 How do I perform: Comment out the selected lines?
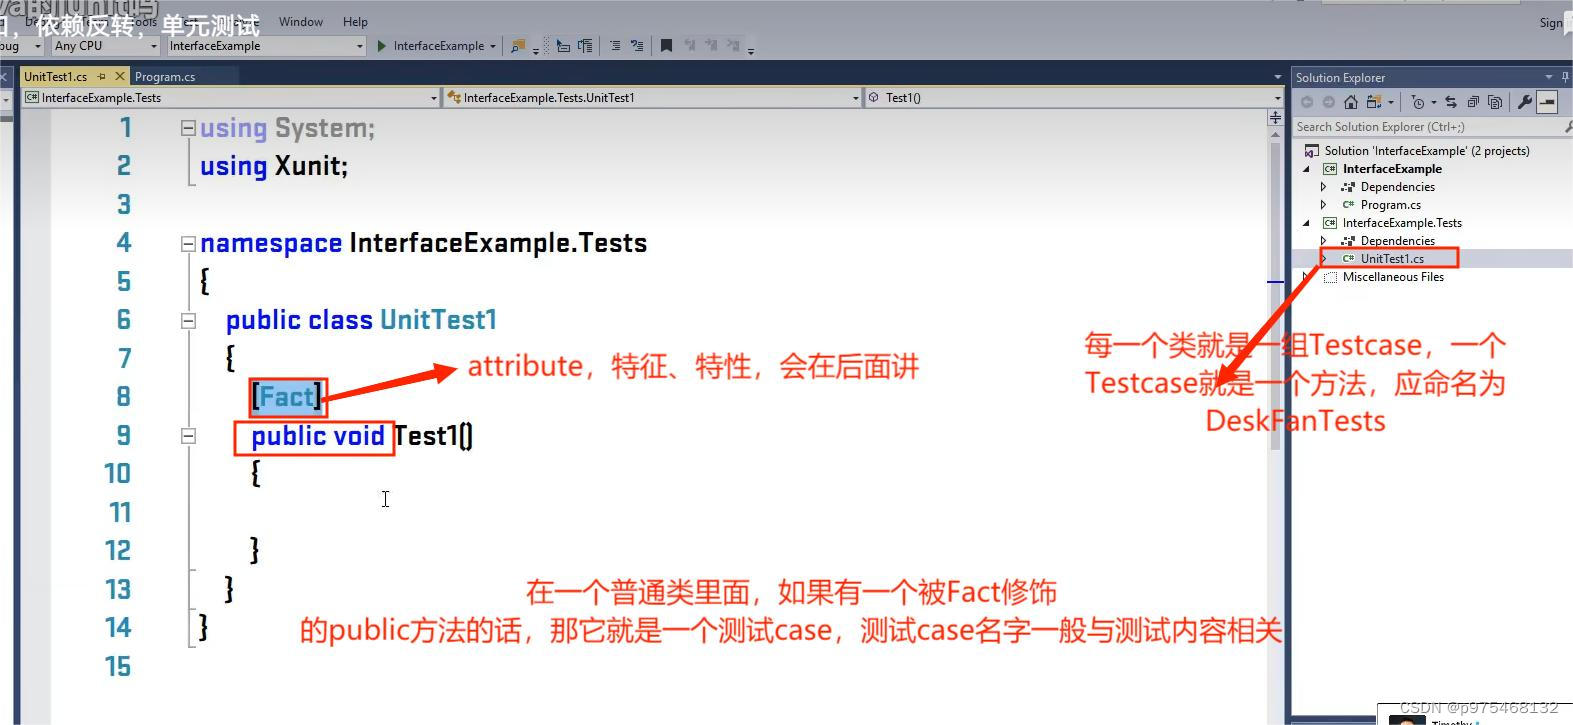pyautogui.click(x=615, y=46)
